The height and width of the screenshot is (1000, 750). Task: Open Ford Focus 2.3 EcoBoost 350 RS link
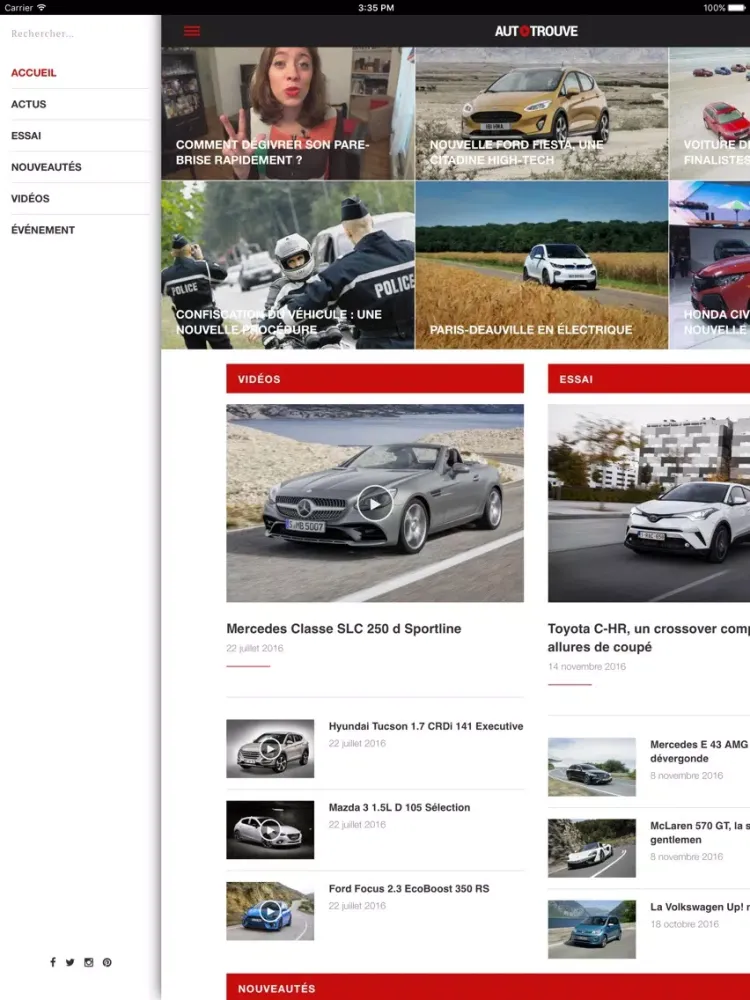coord(409,888)
